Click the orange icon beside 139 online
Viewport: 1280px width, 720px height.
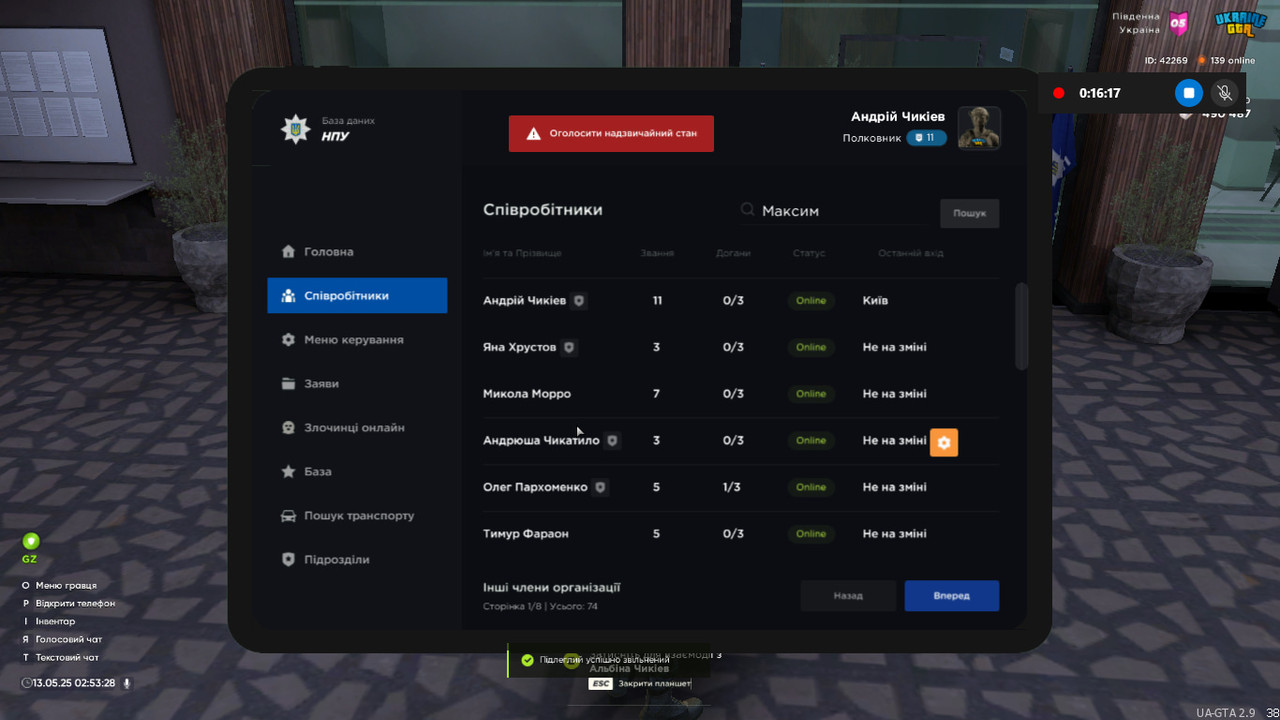1202,61
